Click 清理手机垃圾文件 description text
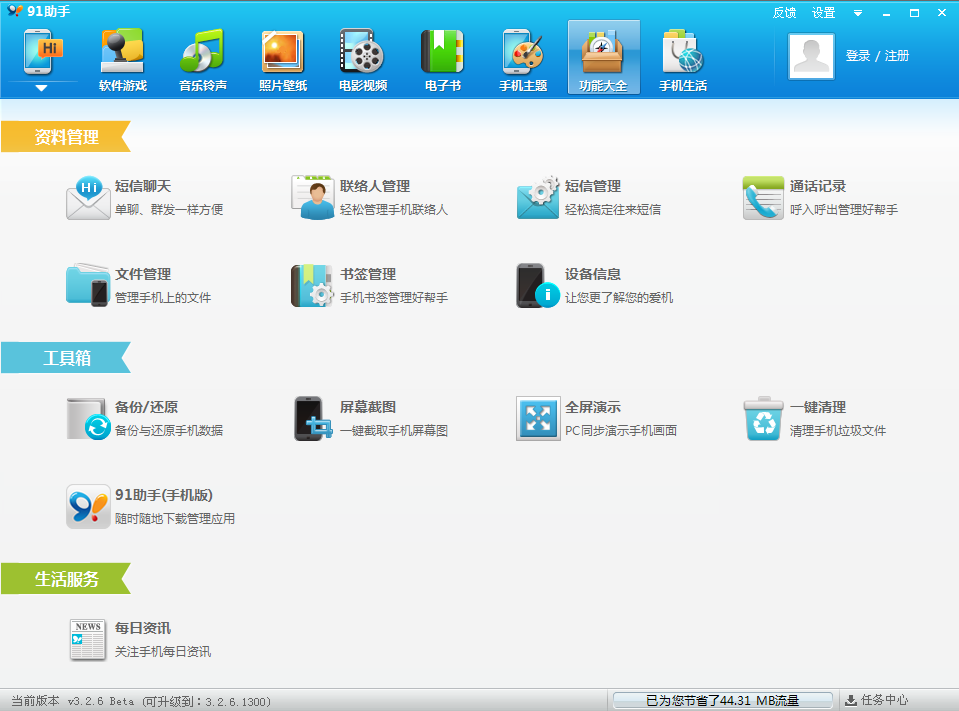The height and width of the screenshot is (711, 959). point(838,431)
